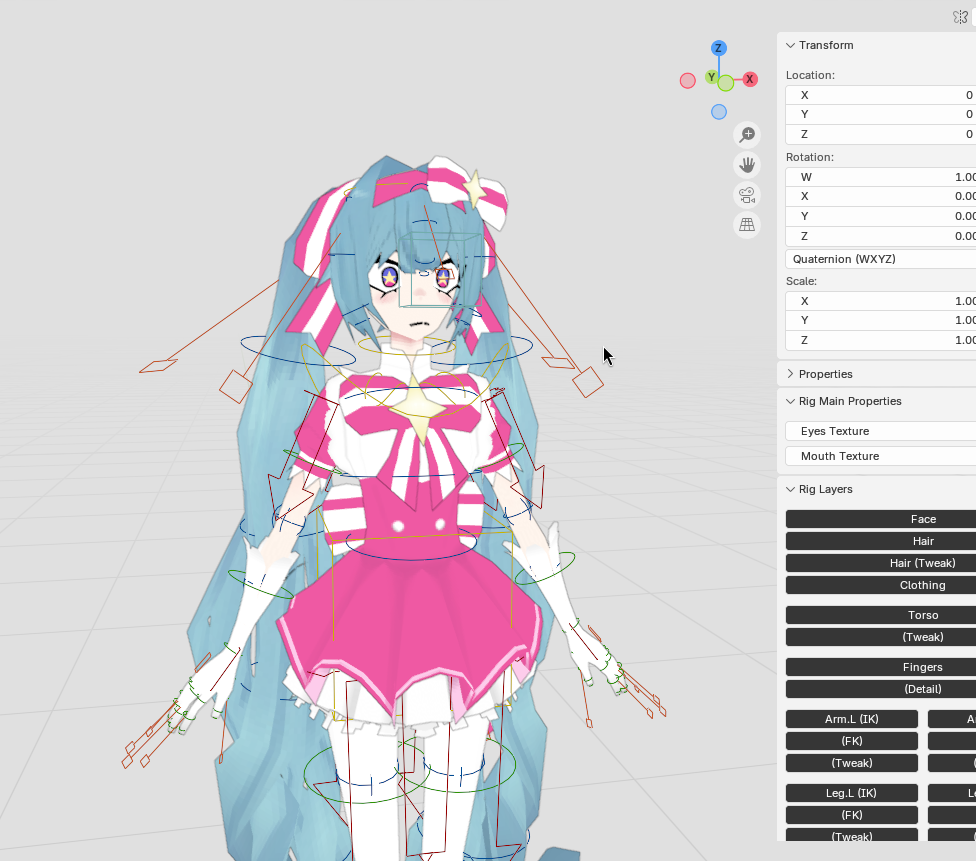The image size is (976, 861).
Task: Switch perspective/orthographic grid icon
Action: tap(747, 225)
